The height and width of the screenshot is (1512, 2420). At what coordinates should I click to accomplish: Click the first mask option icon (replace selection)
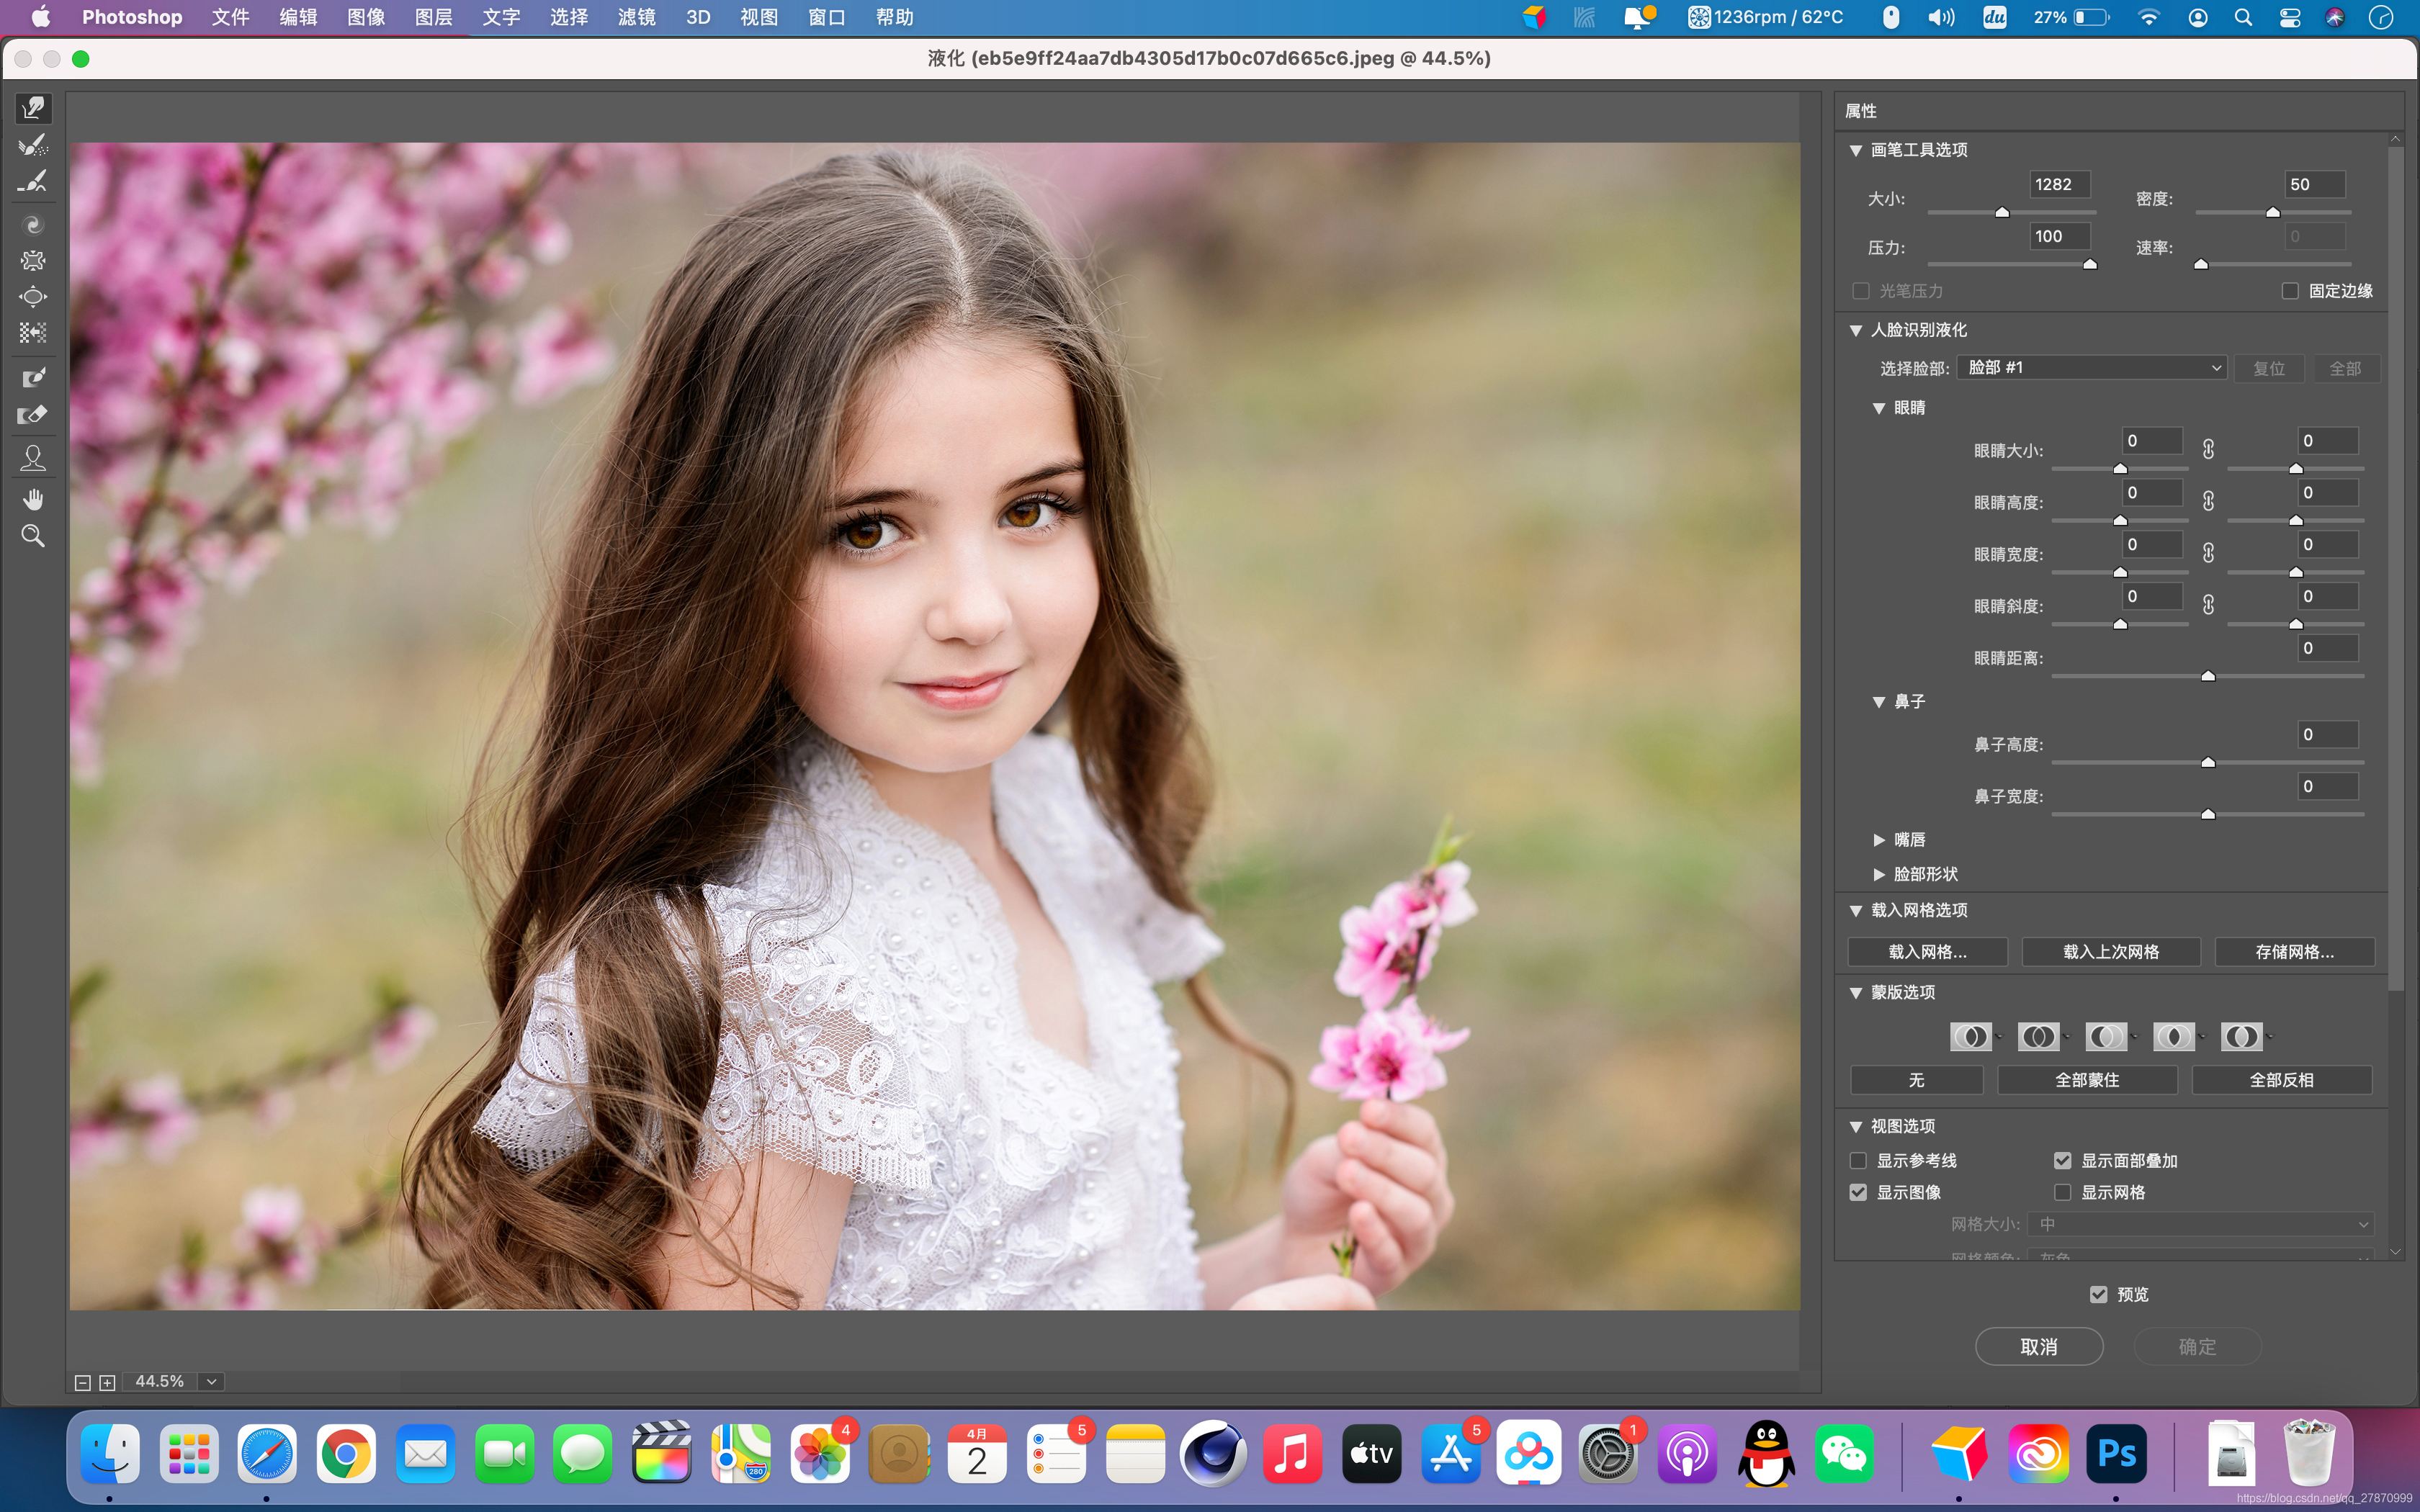click(x=1971, y=1037)
